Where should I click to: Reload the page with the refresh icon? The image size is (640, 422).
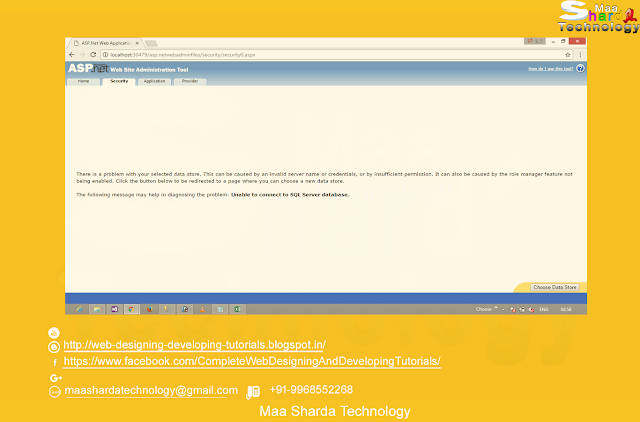[93, 55]
